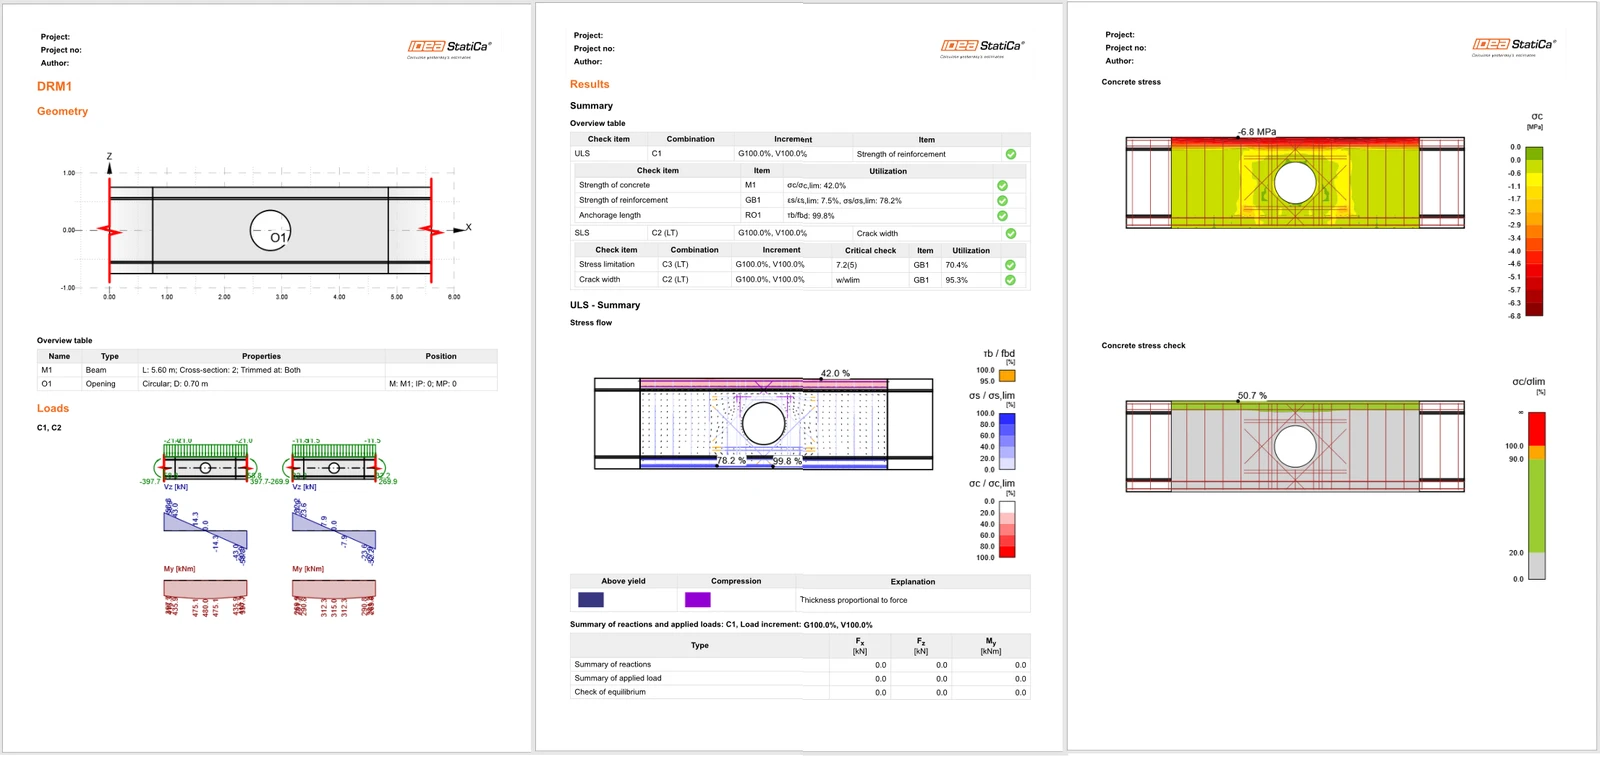
Task: Click the DRM1 heading
Action: click(54, 86)
